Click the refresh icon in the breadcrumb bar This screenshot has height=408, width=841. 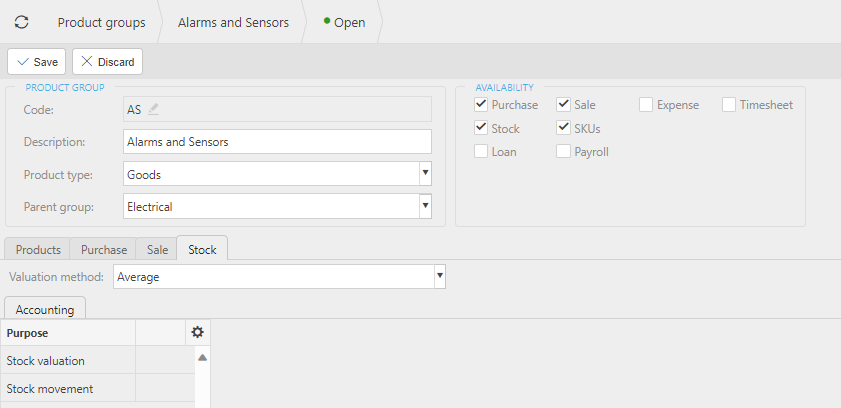21,21
